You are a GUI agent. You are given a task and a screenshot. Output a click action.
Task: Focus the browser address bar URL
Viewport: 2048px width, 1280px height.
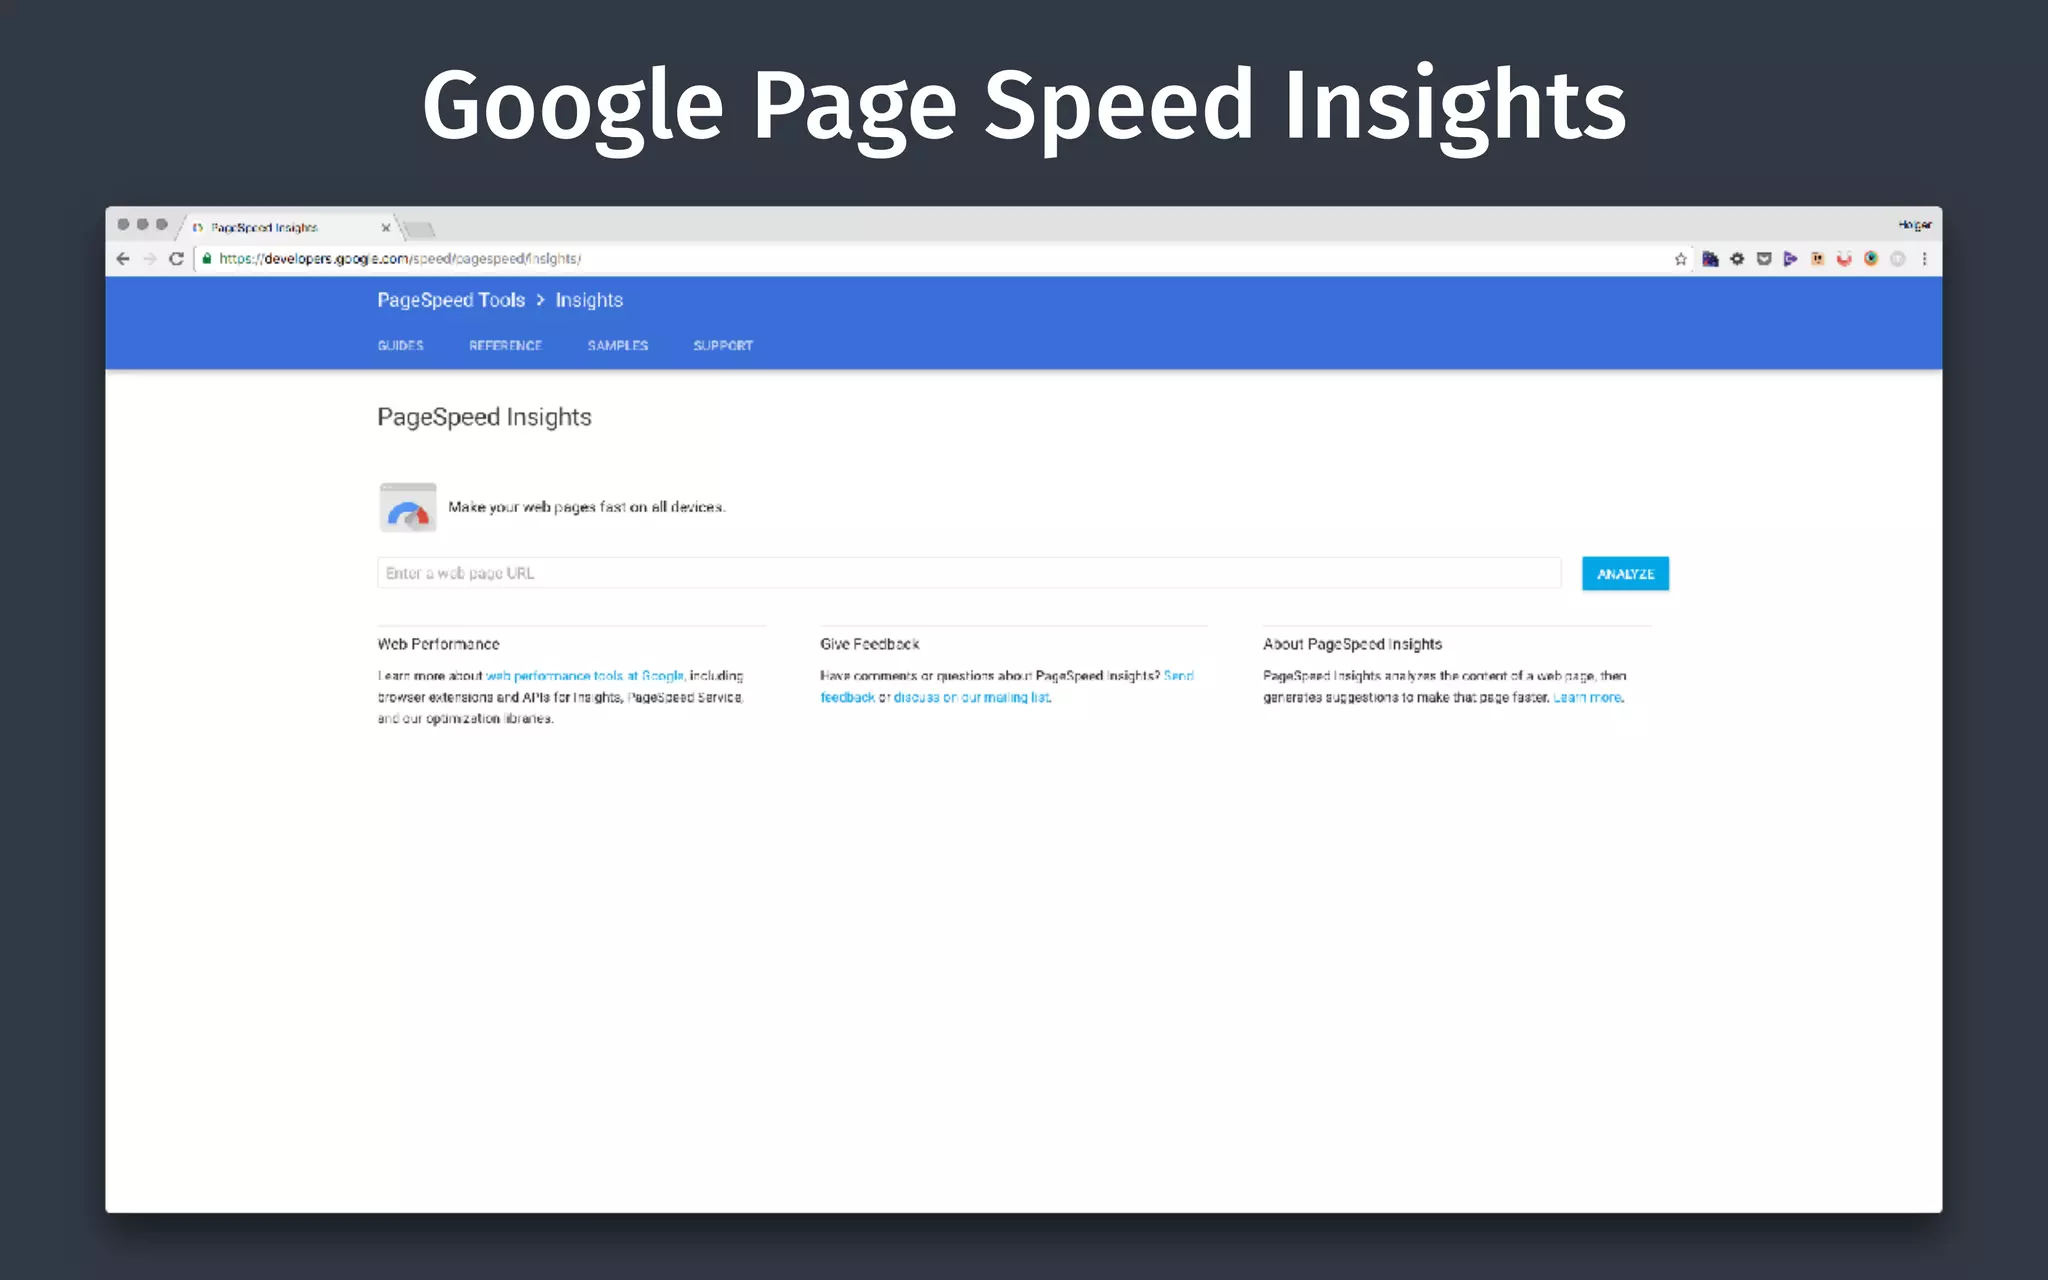(x=400, y=259)
